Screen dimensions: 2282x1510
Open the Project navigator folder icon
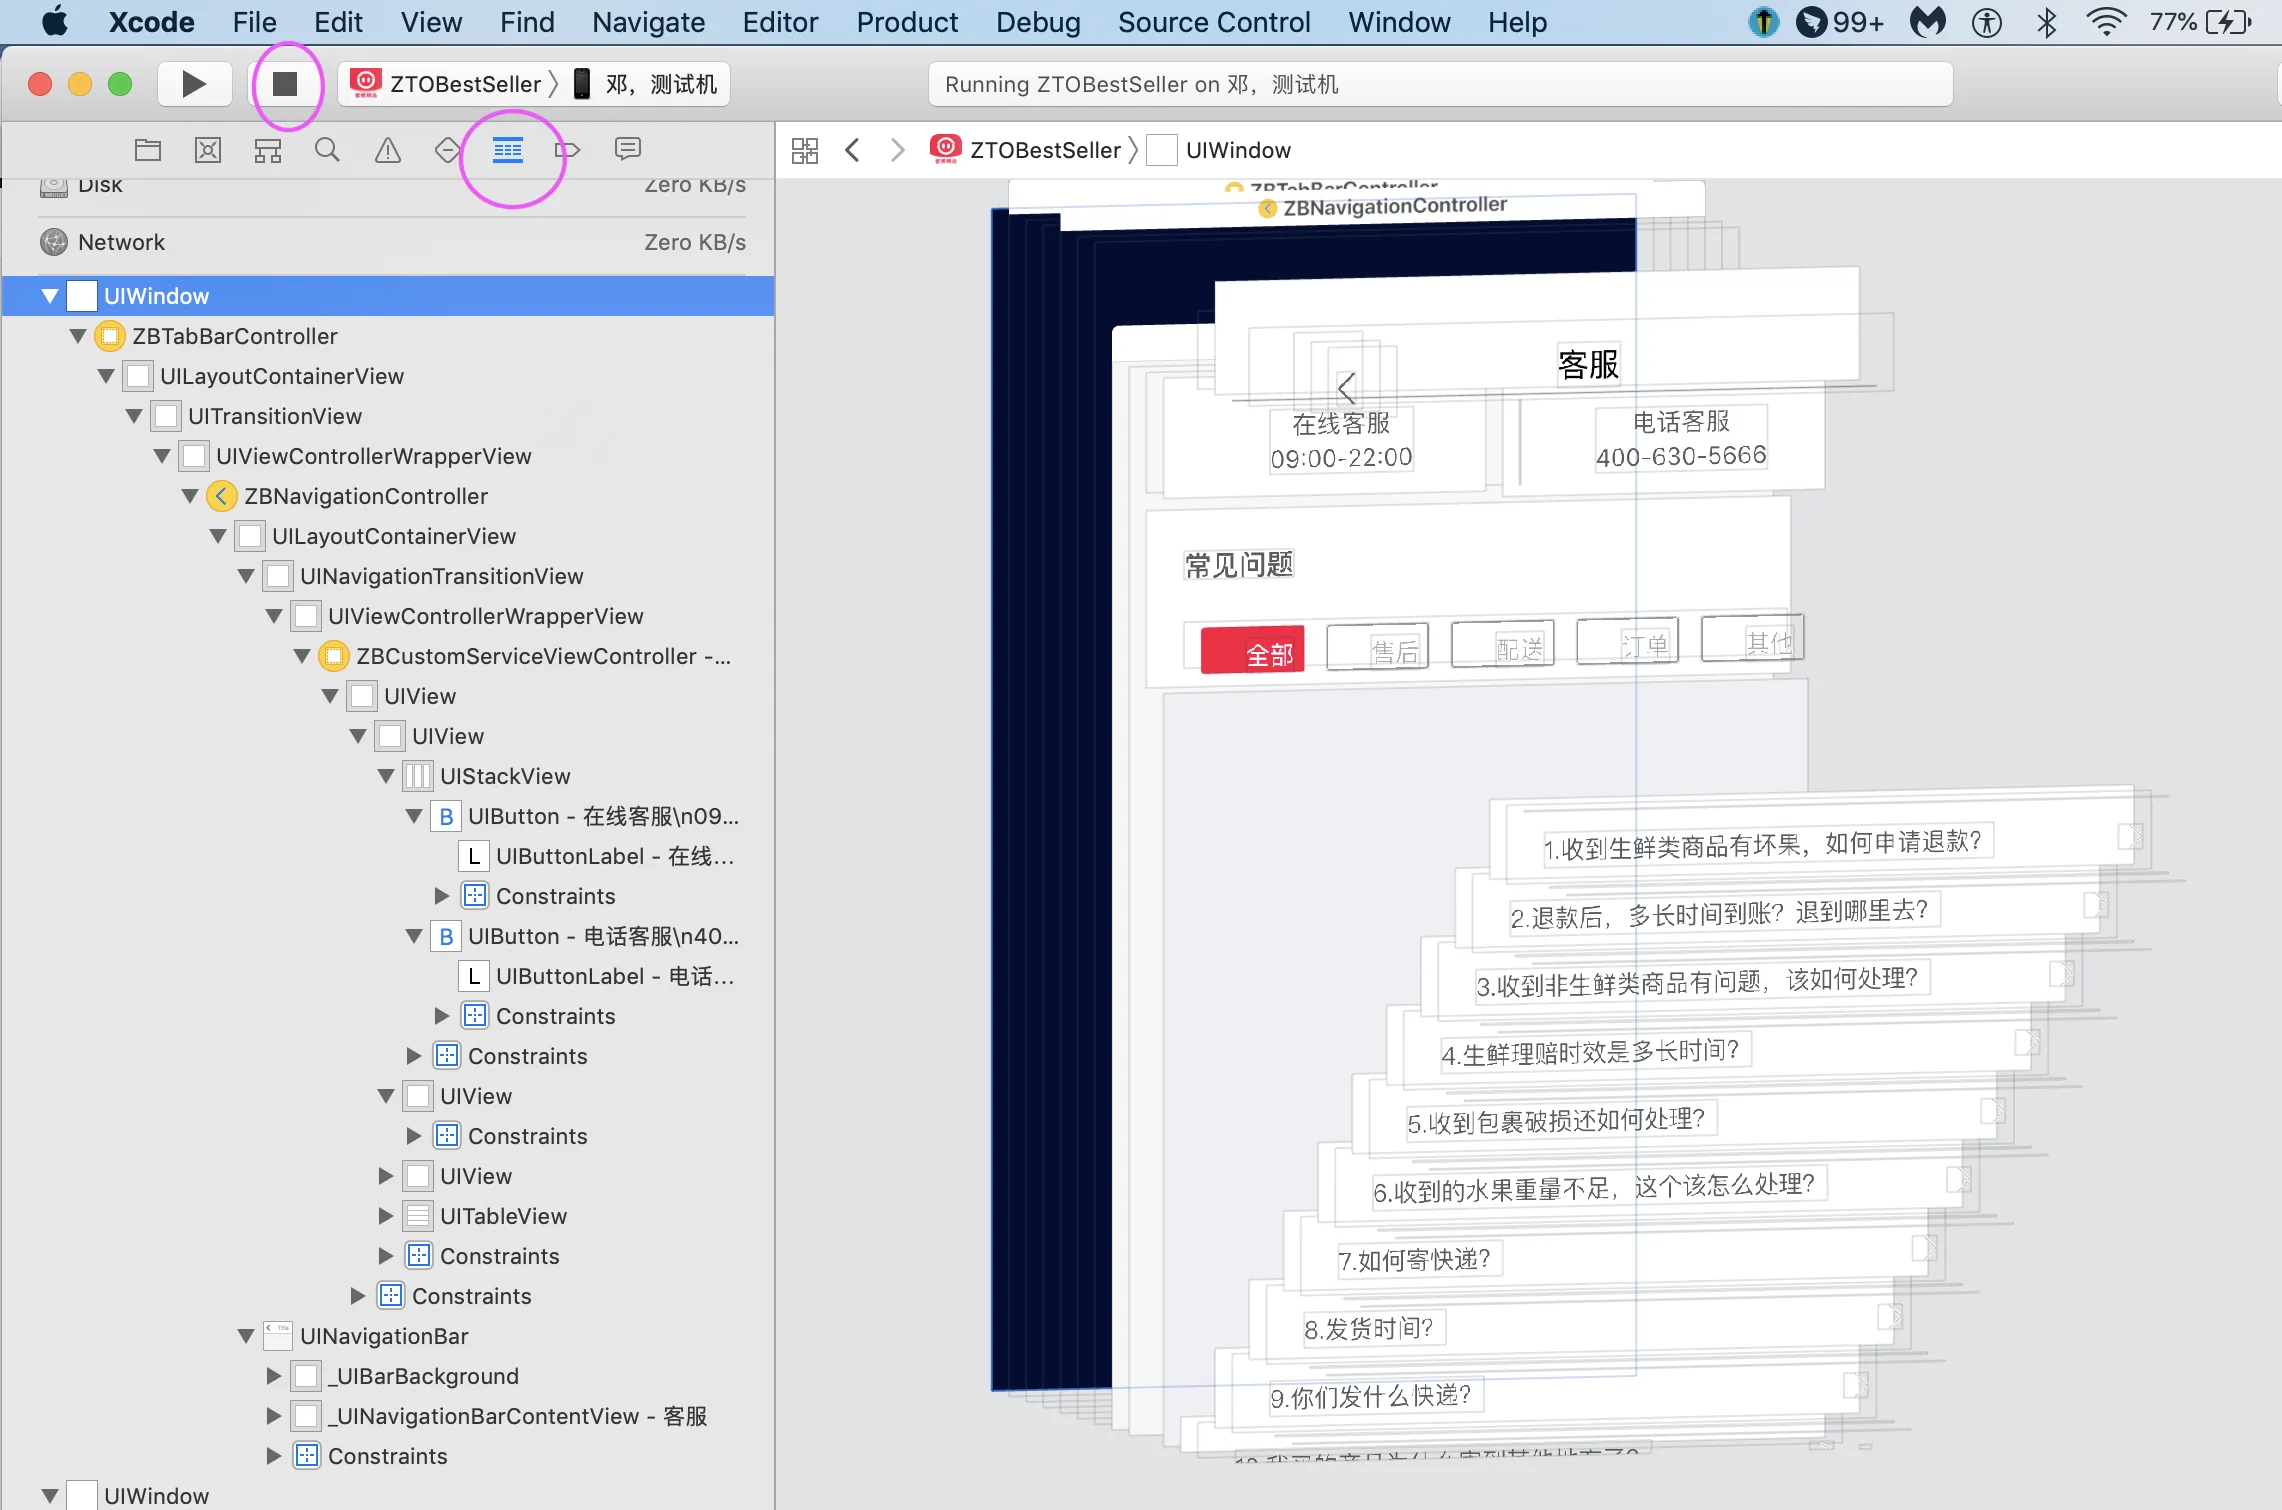[x=148, y=150]
